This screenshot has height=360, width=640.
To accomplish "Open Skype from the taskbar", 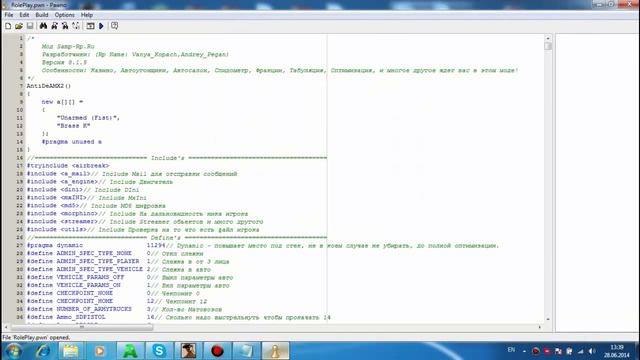I will click(159, 351).
